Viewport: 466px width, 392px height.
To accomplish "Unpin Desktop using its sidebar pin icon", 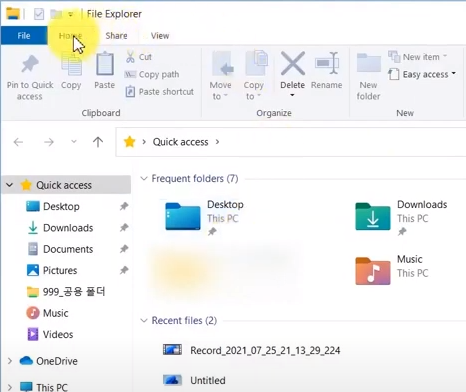I will click(124, 206).
